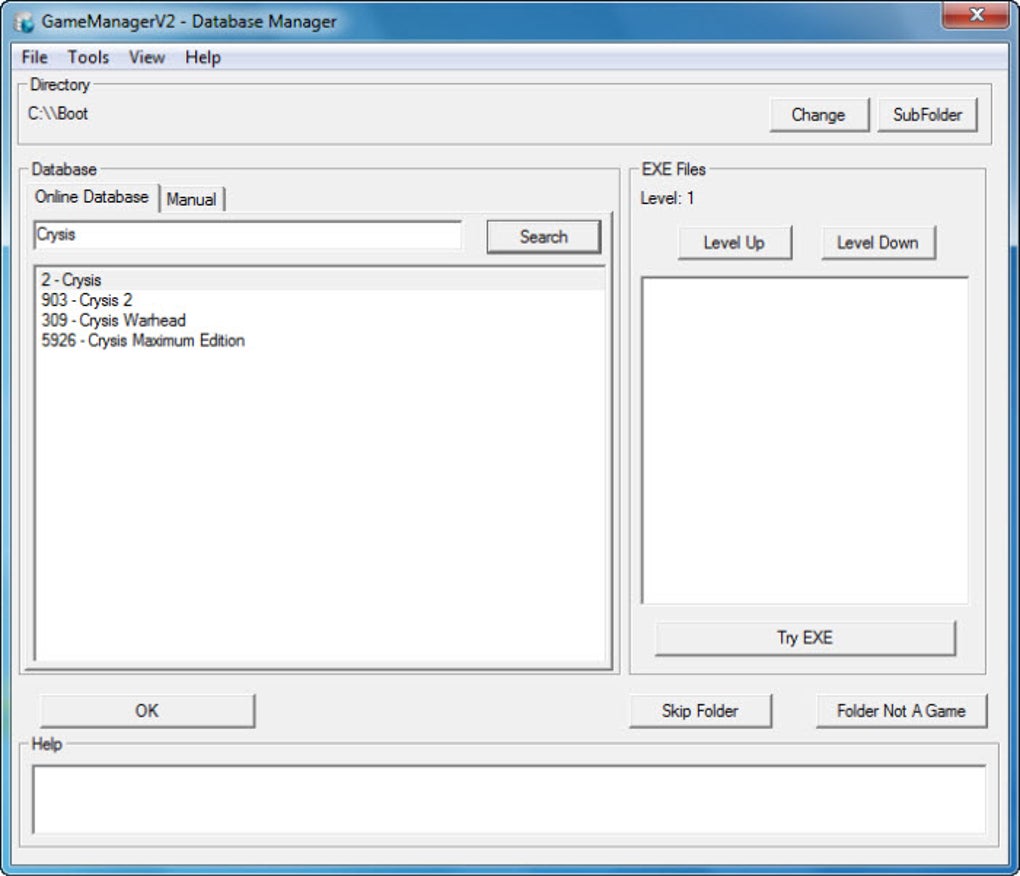This screenshot has height=876, width=1020.
Task: Click the C:\\Boot directory path text
Action: click(x=58, y=114)
